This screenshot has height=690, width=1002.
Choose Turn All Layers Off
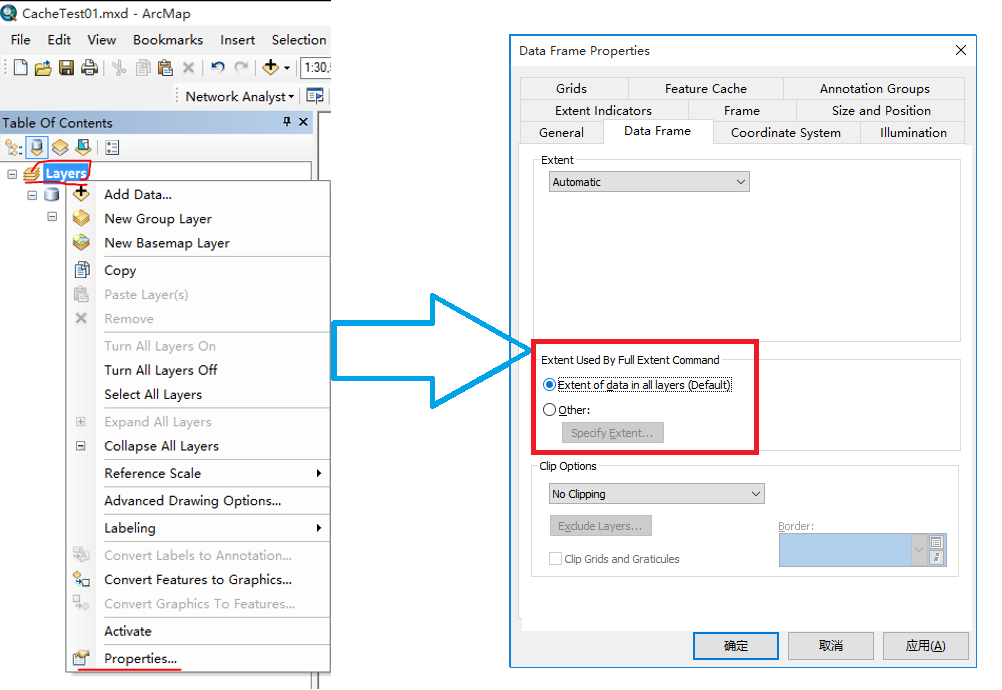click(x=198, y=370)
